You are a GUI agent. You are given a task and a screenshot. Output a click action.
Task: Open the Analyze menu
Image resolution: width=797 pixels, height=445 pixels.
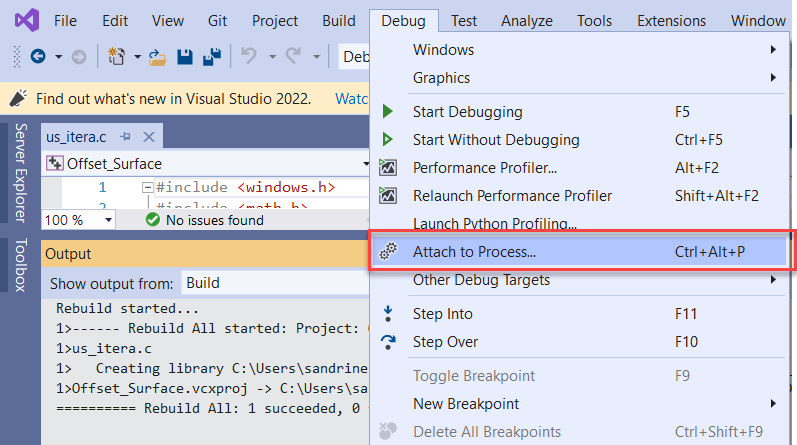click(x=527, y=21)
